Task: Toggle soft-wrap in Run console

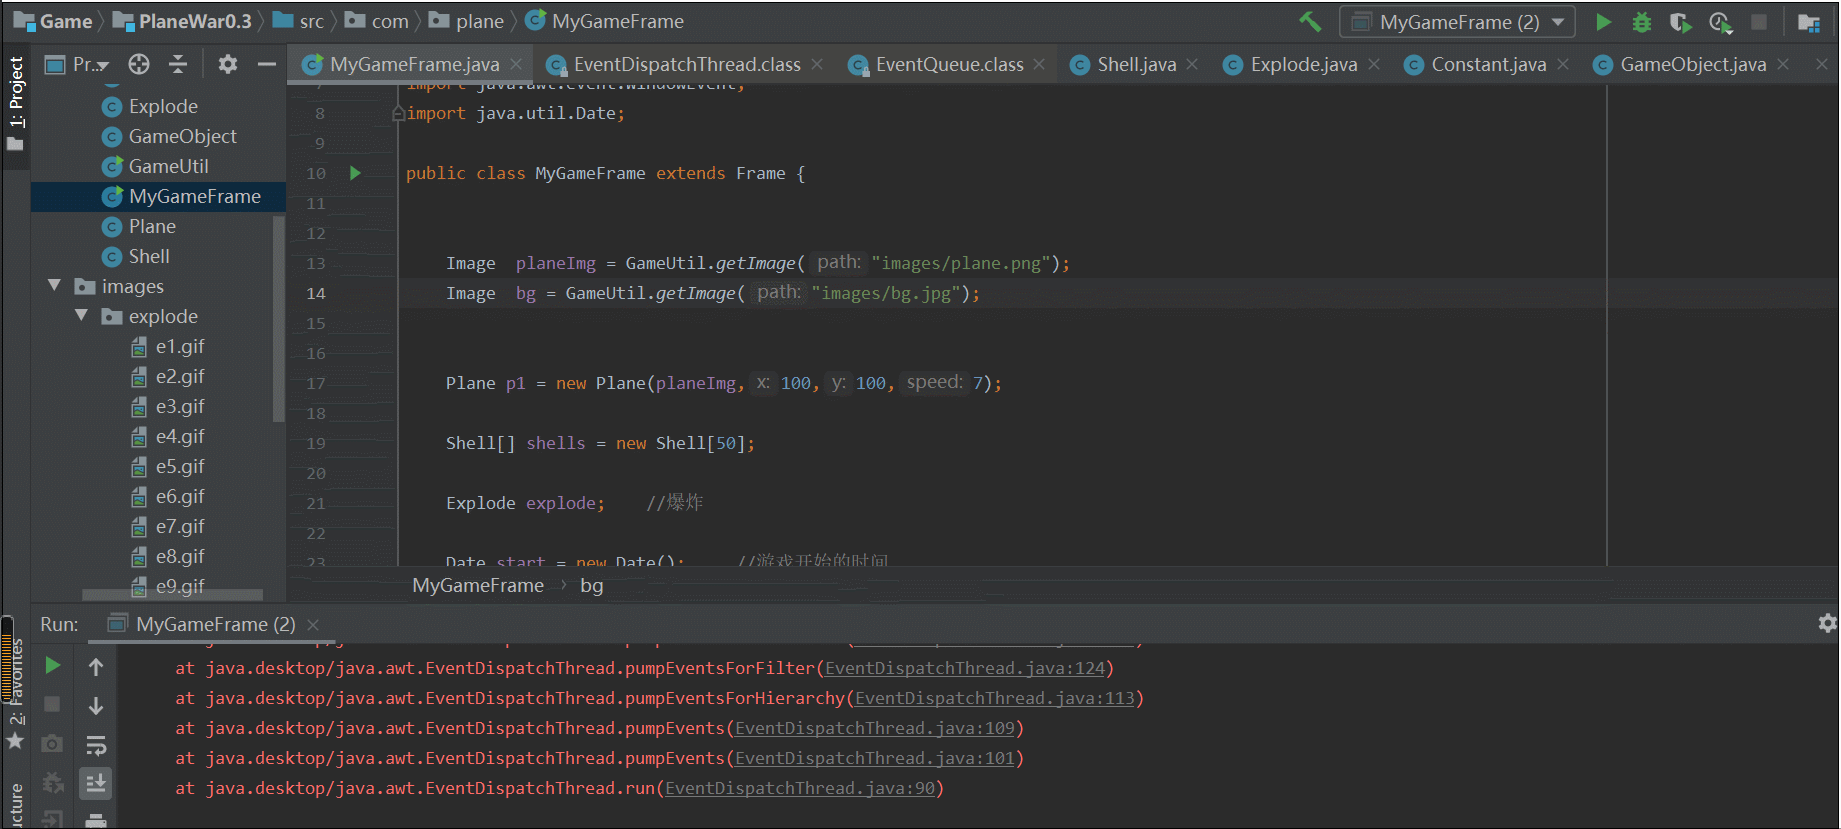Action: 96,745
